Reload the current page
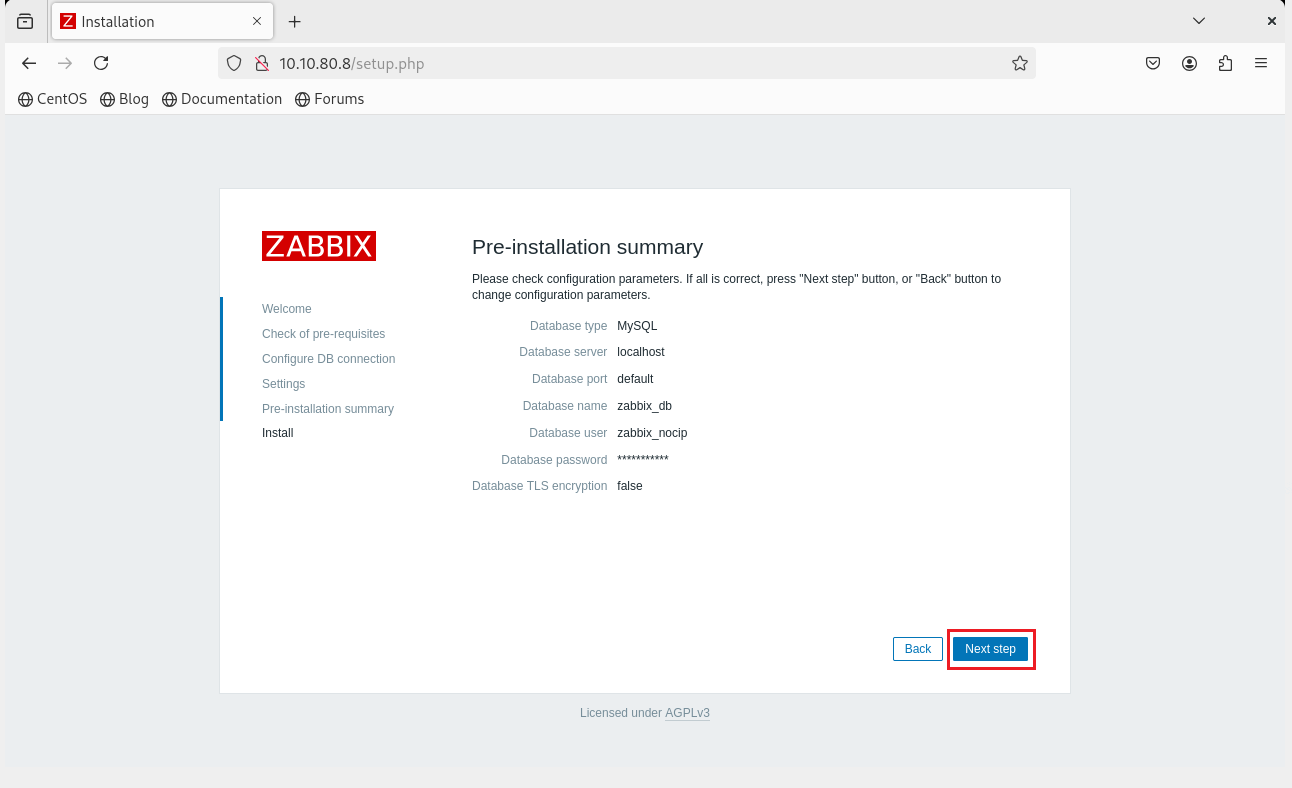The image size is (1292, 788). click(x=101, y=63)
